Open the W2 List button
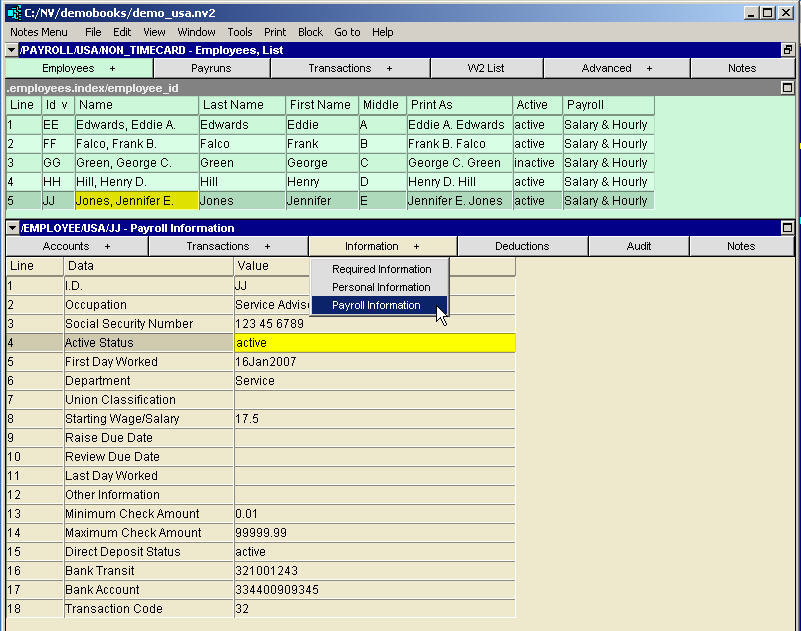 pyautogui.click(x=486, y=68)
